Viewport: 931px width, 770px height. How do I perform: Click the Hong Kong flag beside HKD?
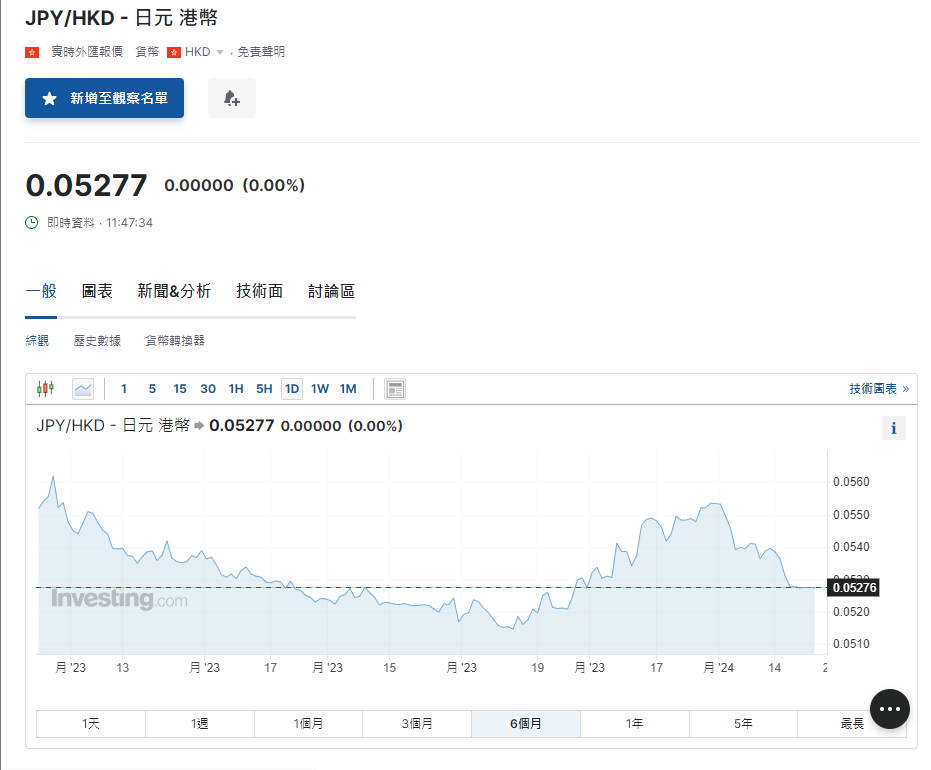[174, 52]
